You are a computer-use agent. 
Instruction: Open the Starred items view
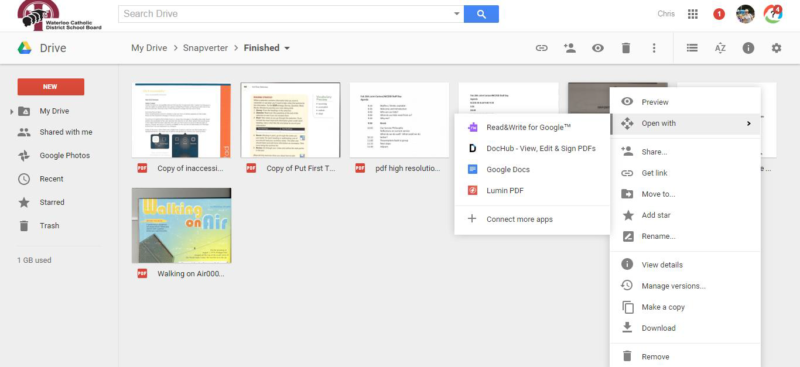(x=52, y=202)
